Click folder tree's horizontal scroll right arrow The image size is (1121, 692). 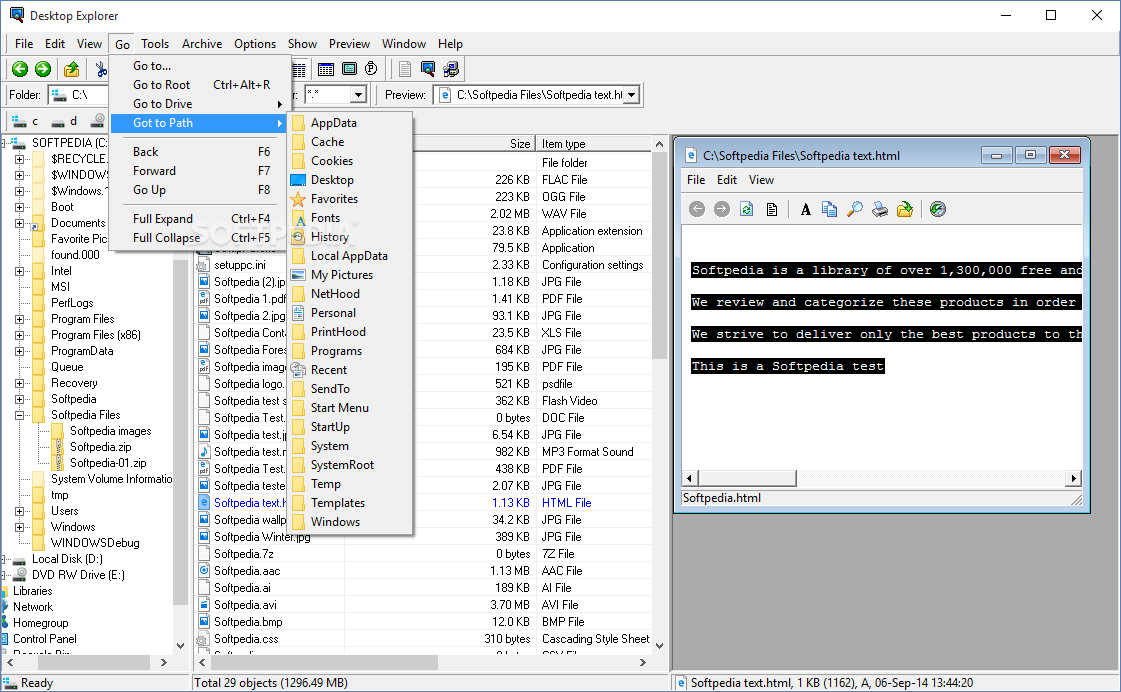tap(164, 663)
